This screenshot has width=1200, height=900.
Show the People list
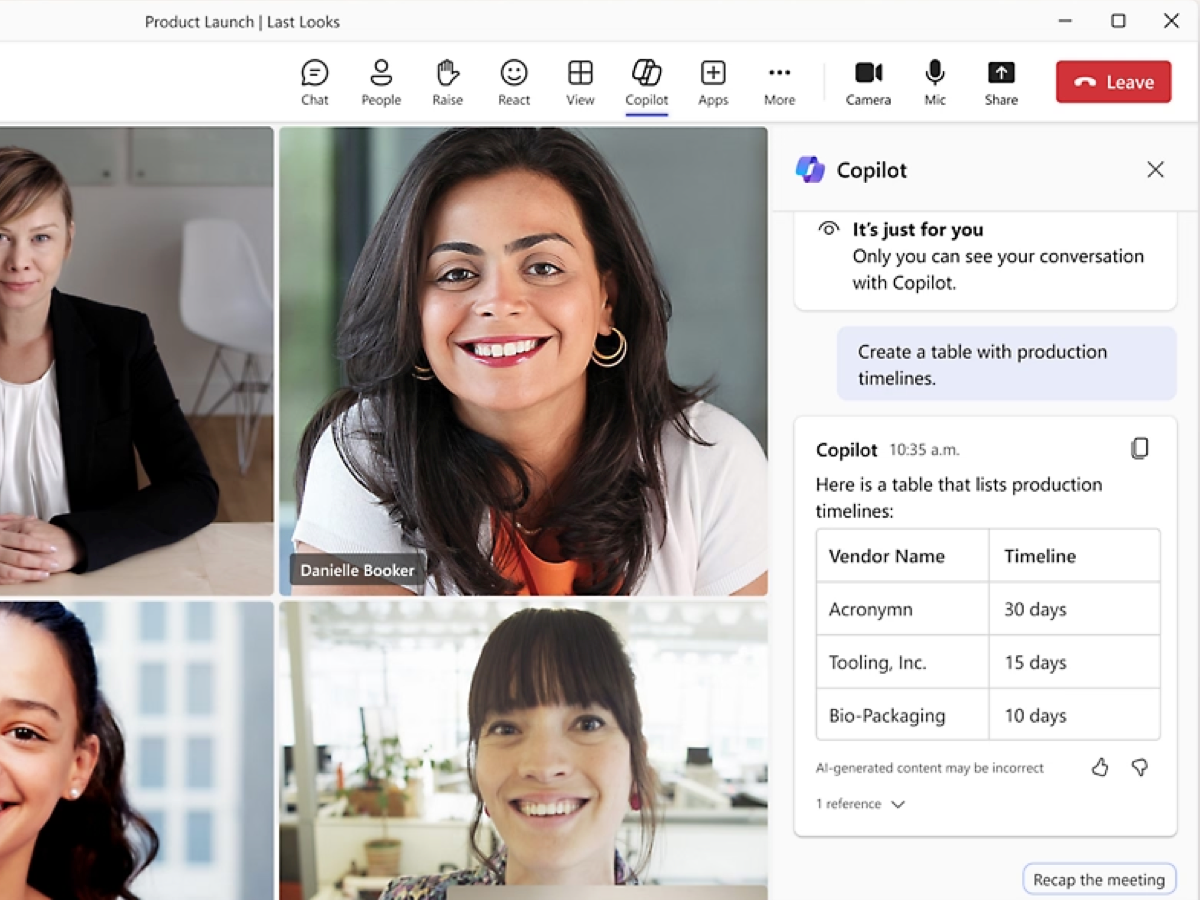pos(381,82)
